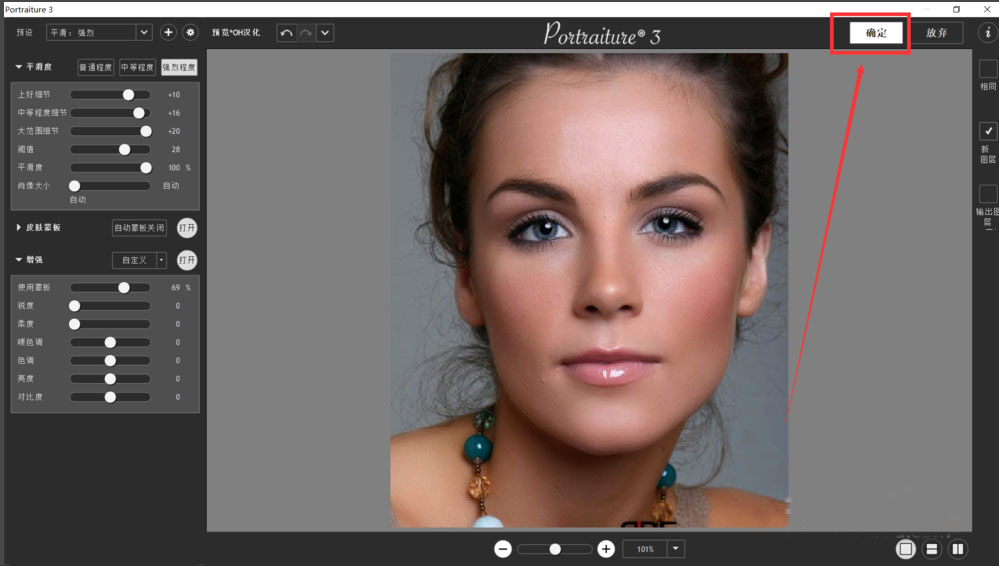Image resolution: width=999 pixels, height=566 pixels.
Task: Uncheck the 新图层 checkbox
Action: click(987, 131)
